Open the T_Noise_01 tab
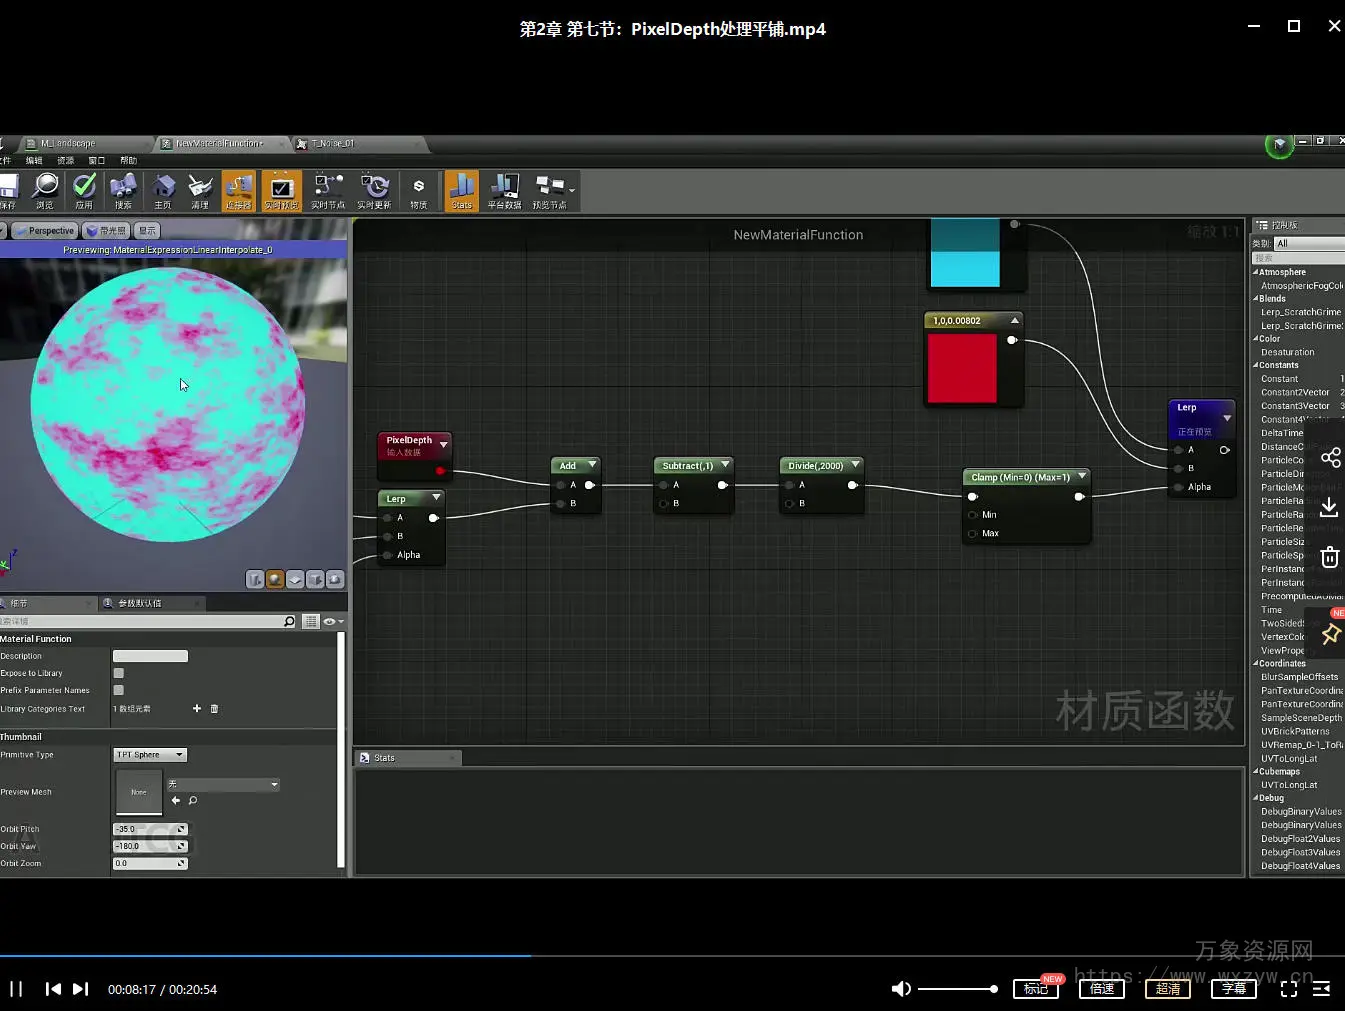 333,144
